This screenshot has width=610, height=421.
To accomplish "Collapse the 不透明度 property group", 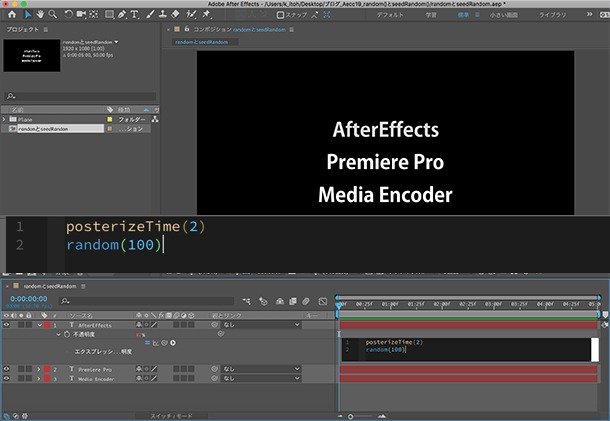I will tap(58, 334).
